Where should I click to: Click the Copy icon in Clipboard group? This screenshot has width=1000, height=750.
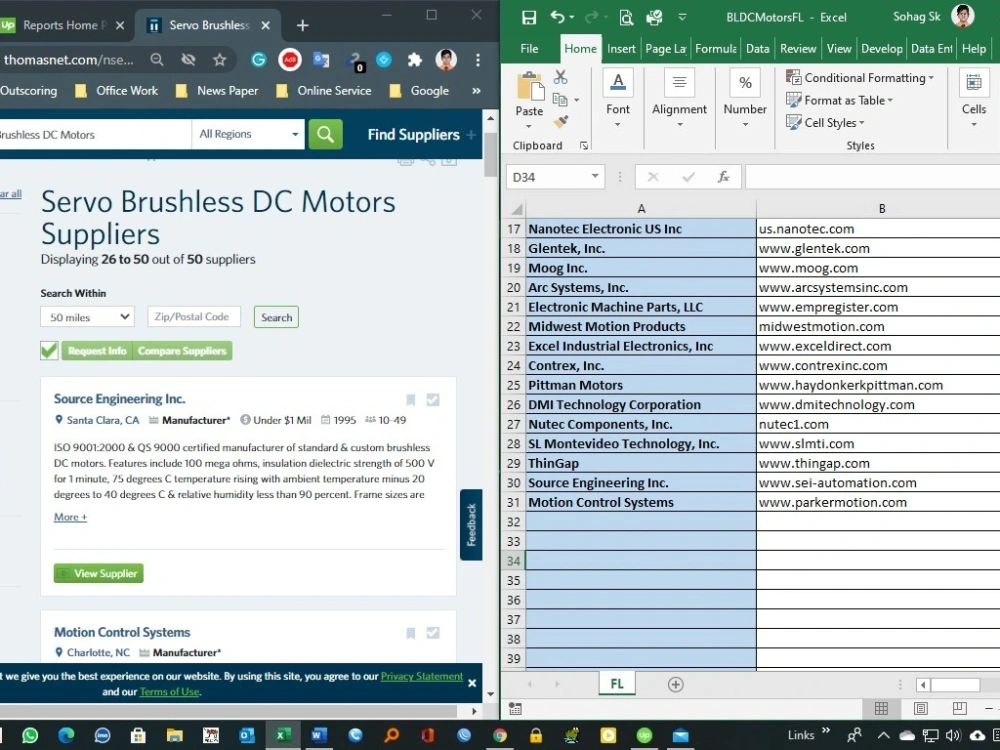click(559, 99)
